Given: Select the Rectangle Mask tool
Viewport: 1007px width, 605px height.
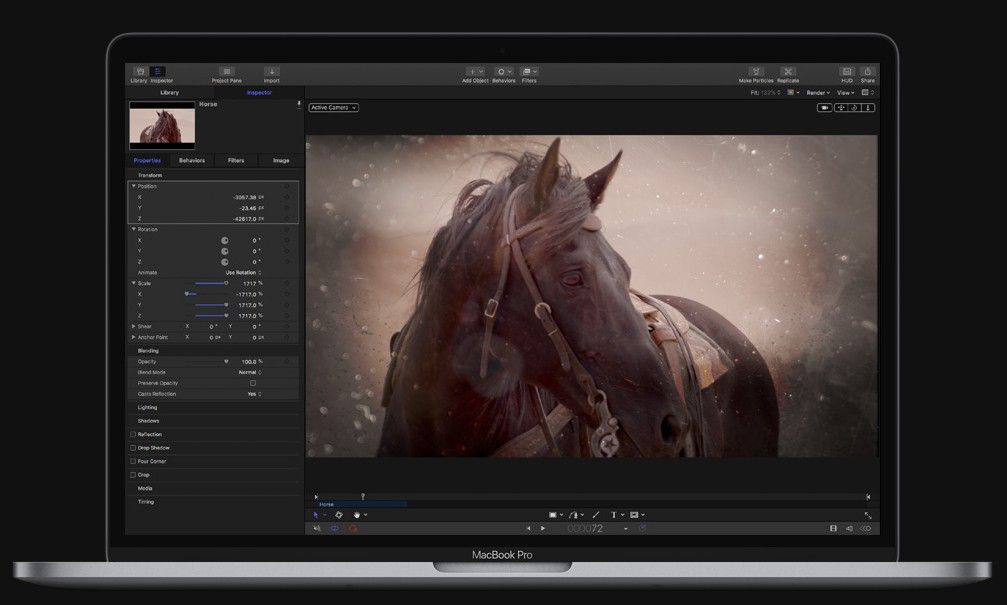Looking at the screenshot, I should [635, 514].
